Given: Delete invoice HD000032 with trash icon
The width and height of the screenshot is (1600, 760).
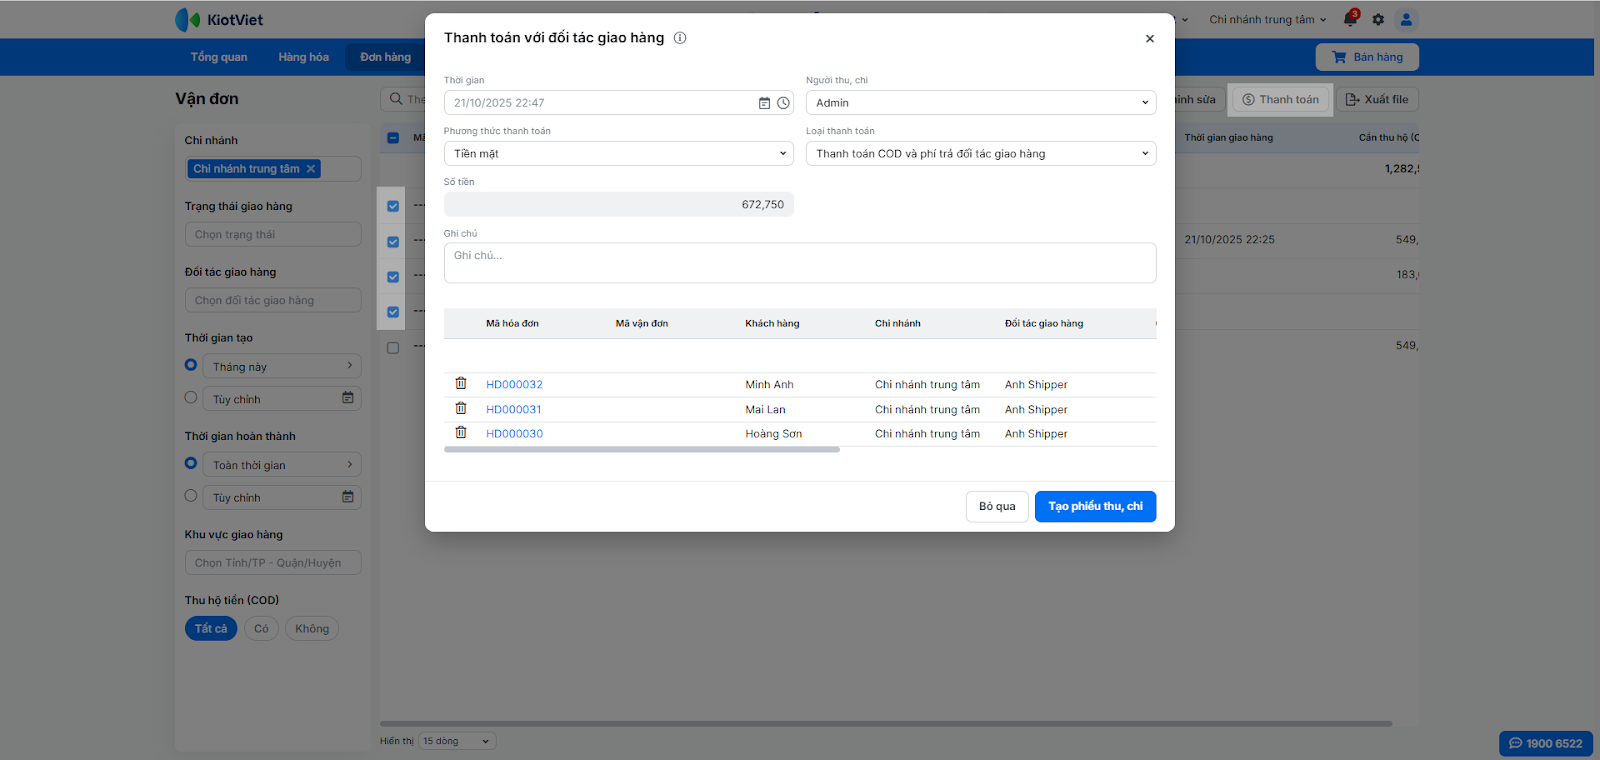Looking at the screenshot, I should pos(461,384).
